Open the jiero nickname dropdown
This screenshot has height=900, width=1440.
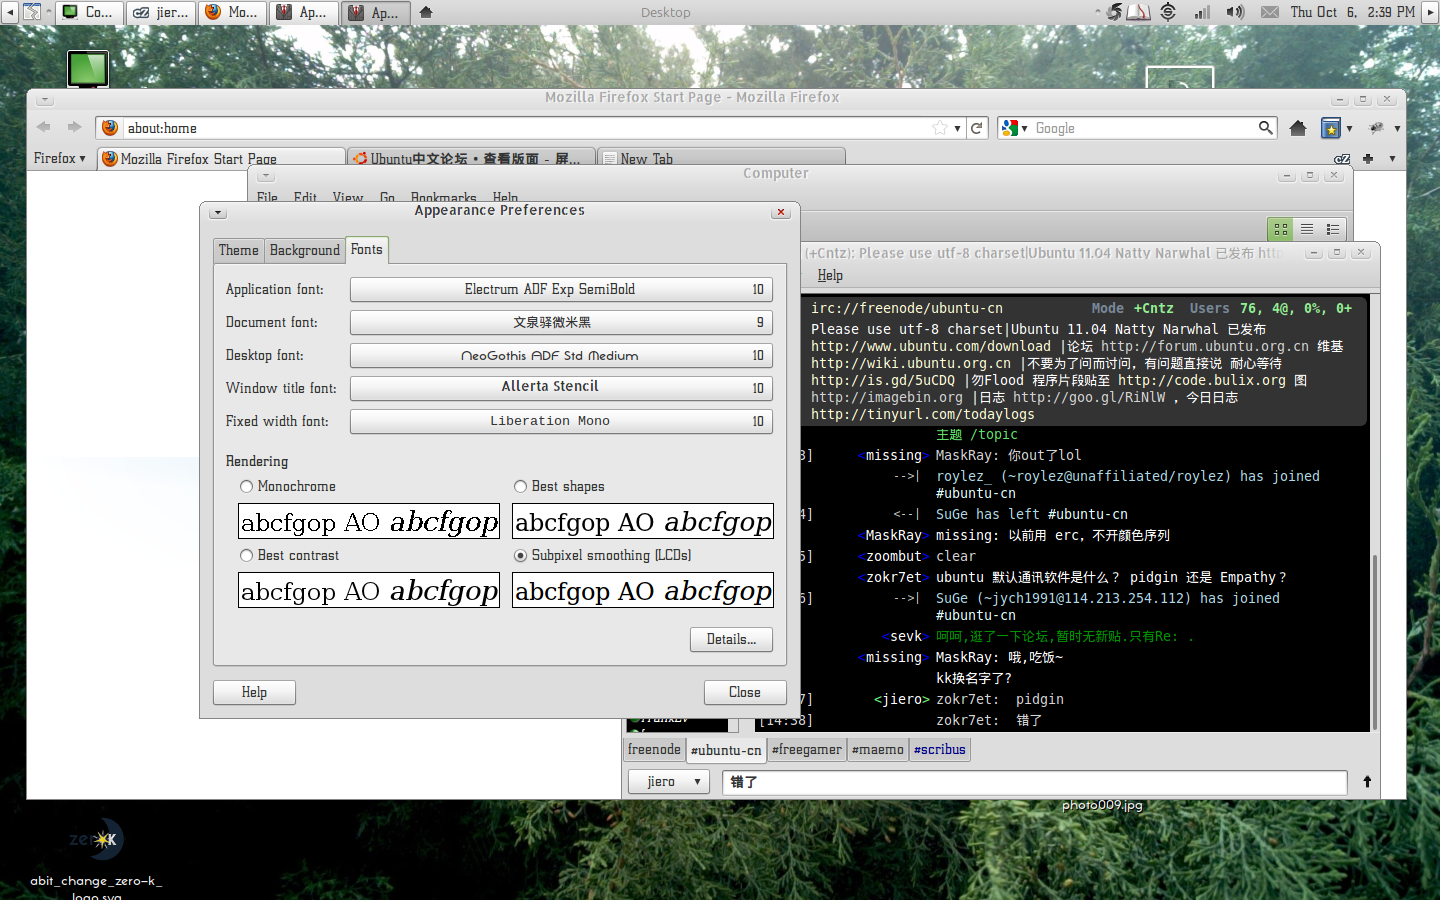coord(668,781)
